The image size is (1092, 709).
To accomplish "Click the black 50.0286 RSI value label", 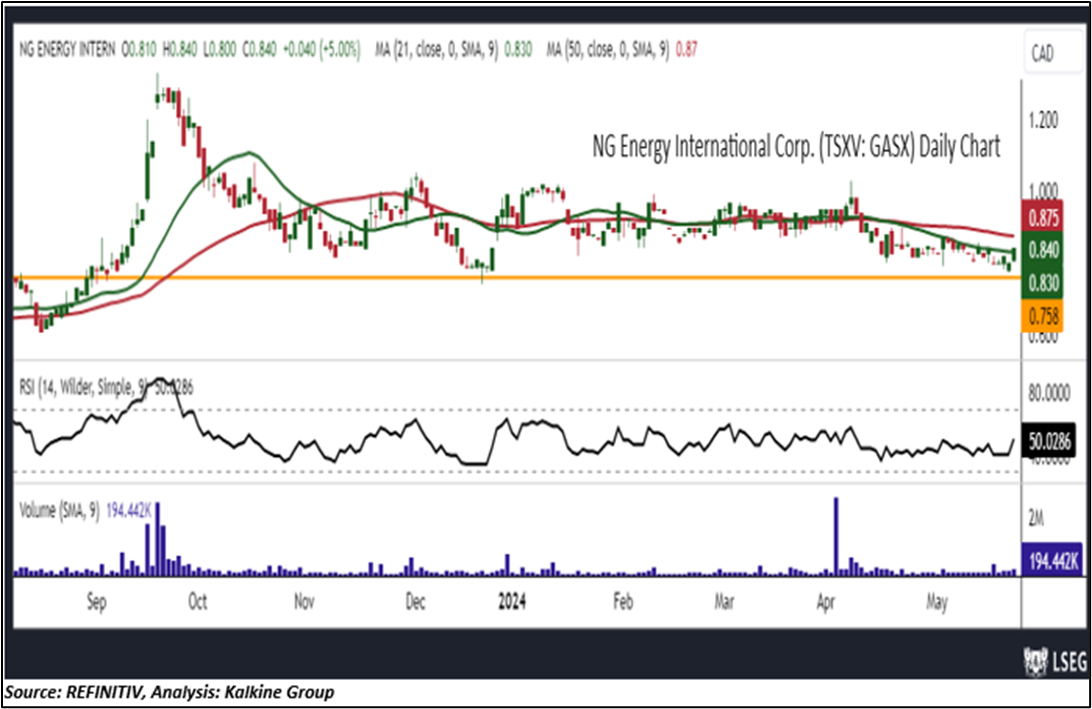I will point(1049,441).
